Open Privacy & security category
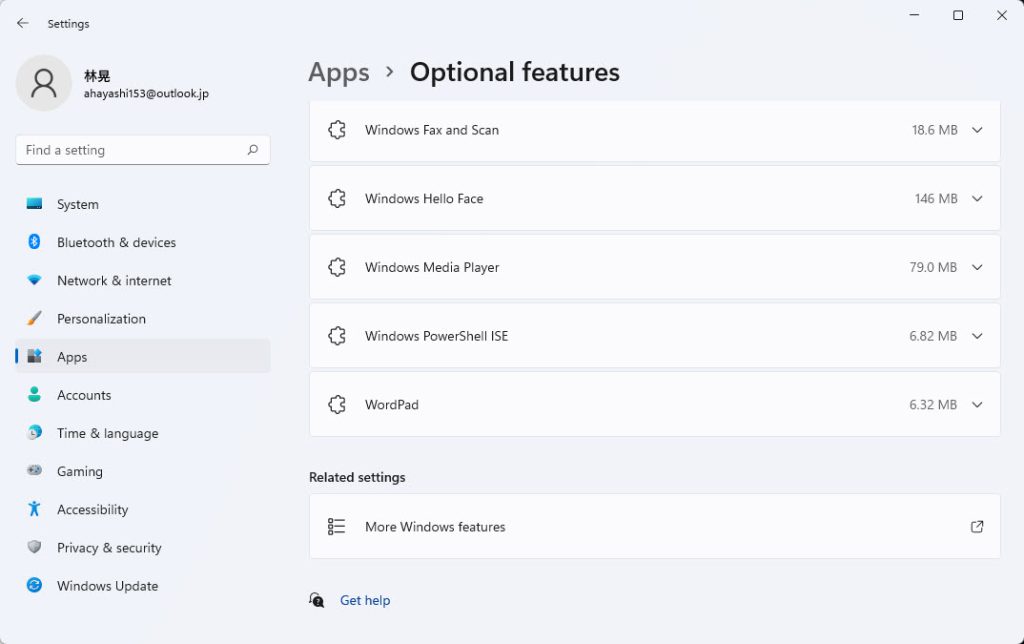This screenshot has width=1024, height=644. [142, 547]
